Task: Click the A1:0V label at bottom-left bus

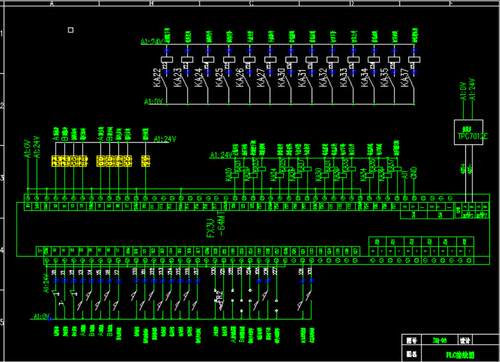Action: [42, 316]
